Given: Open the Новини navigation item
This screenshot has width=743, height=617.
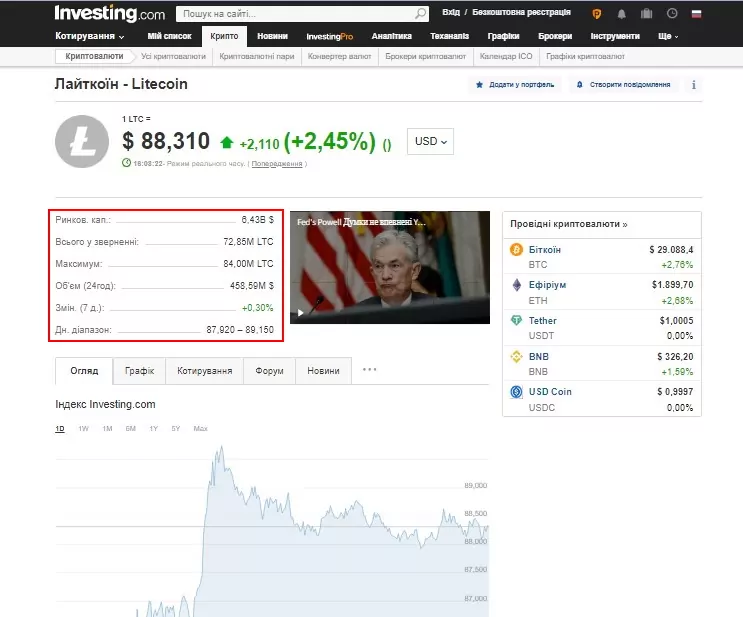Looking at the screenshot, I should [x=272, y=36].
